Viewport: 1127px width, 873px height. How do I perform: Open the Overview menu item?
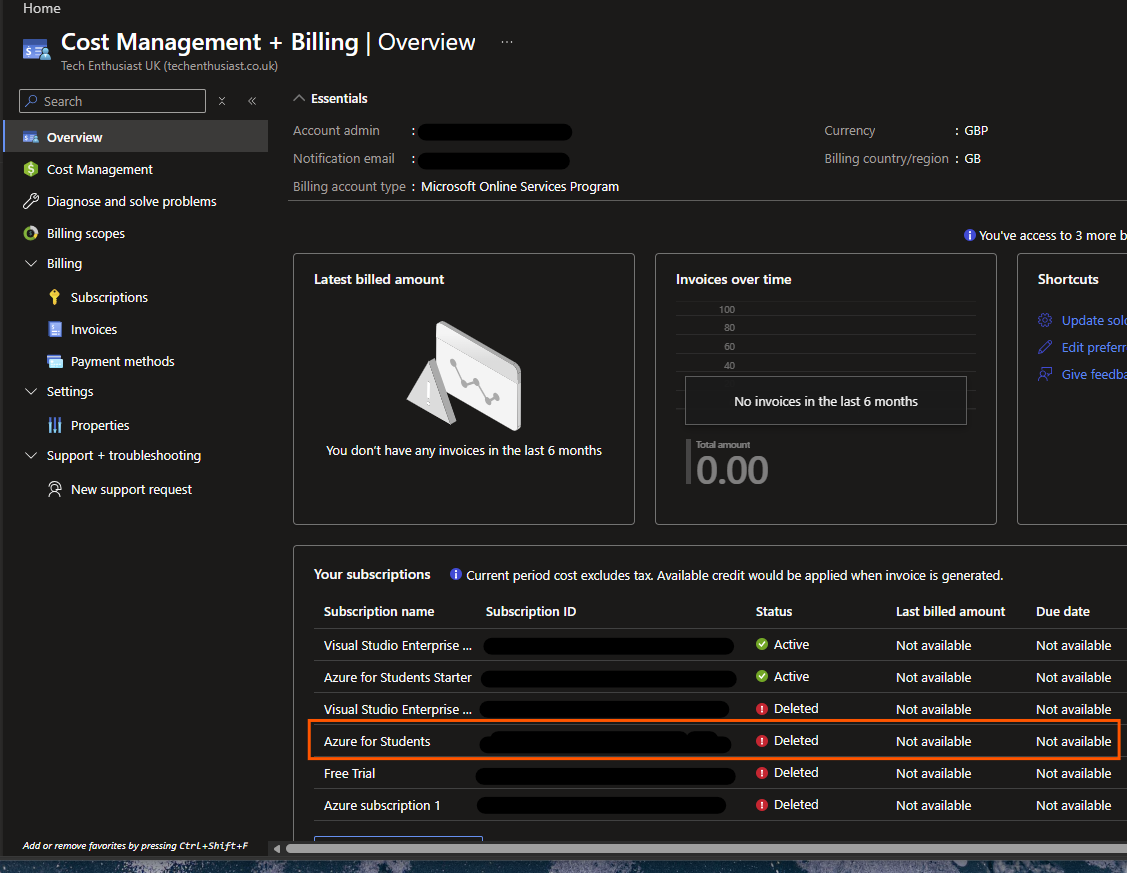pyautogui.click(x=136, y=137)
